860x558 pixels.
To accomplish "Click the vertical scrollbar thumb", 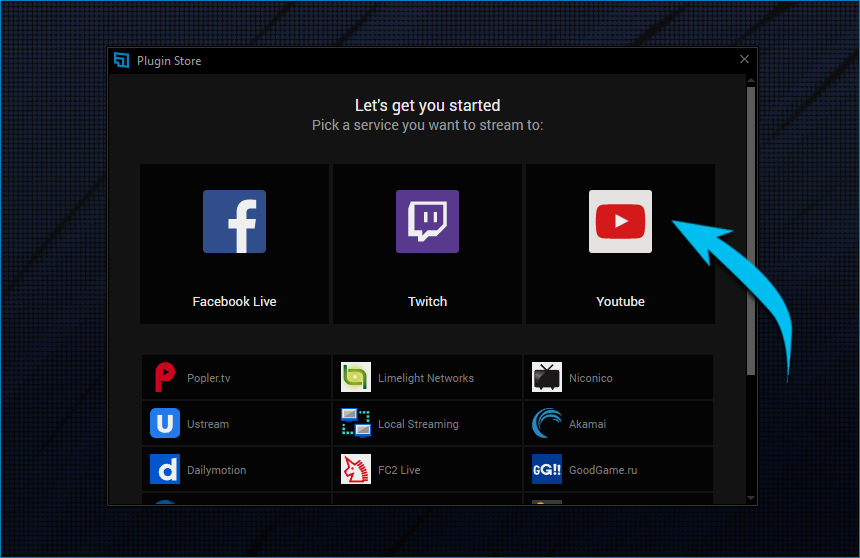I will pyautogui.click(x=751, y=230).
